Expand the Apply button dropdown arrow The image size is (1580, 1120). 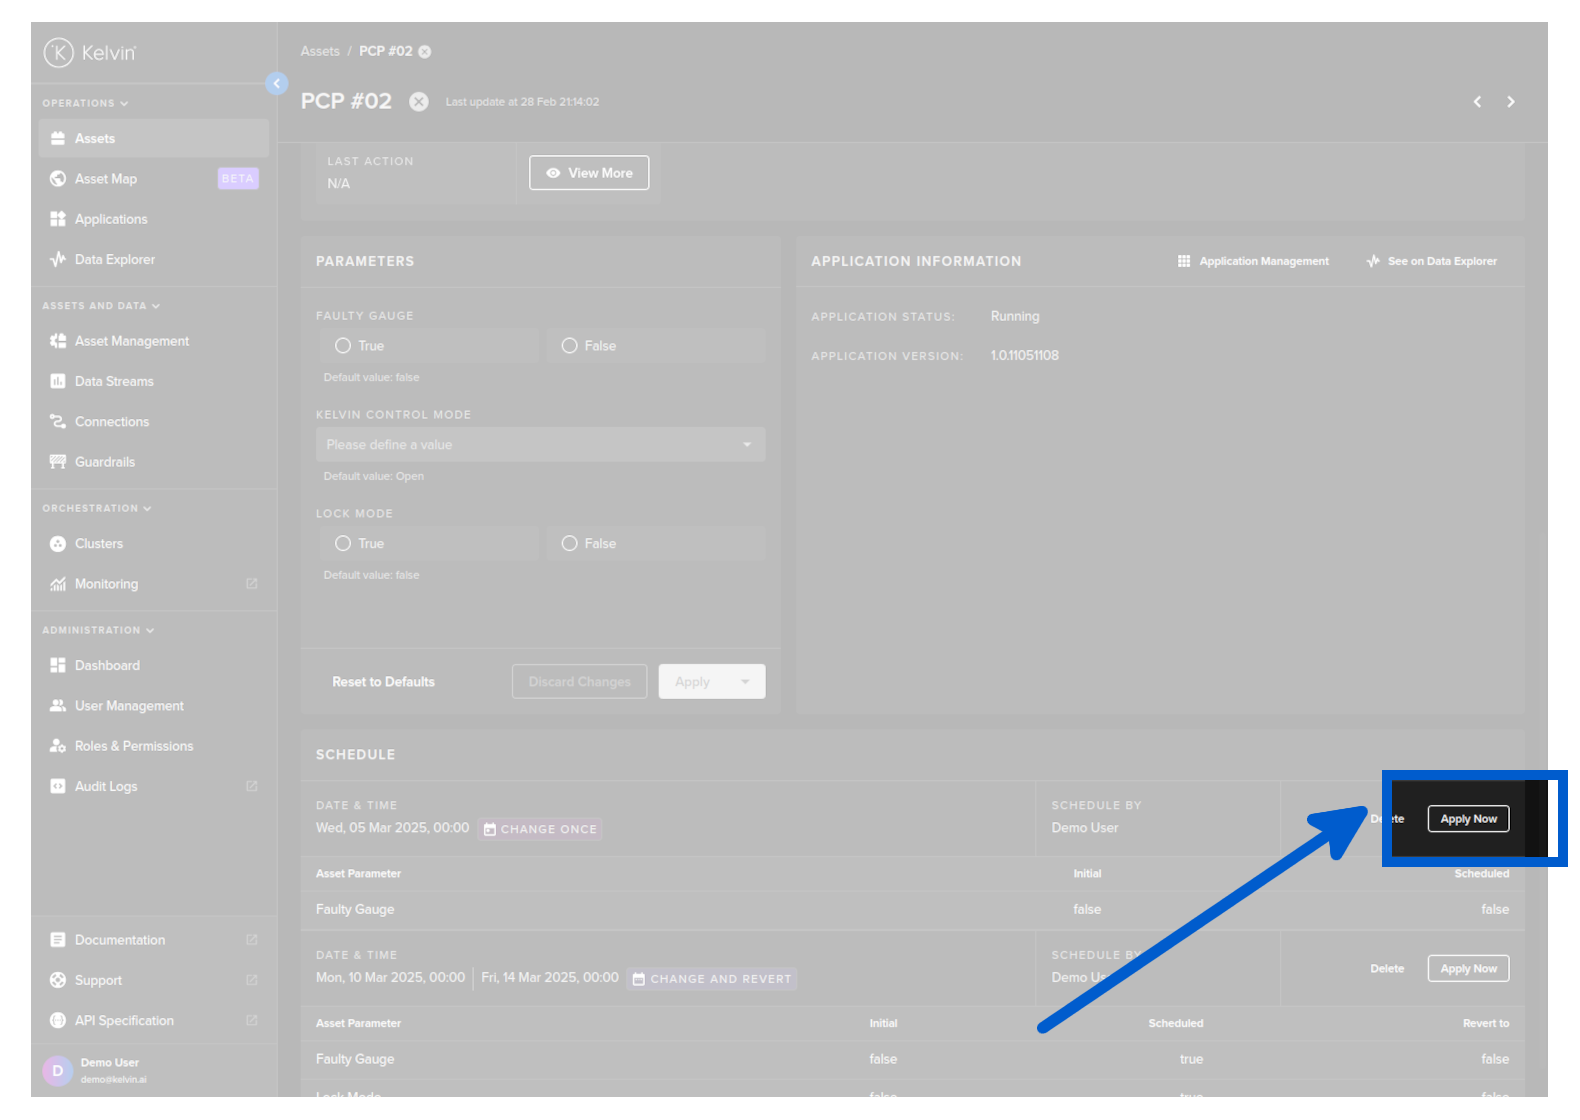click(x=745, y=682)
